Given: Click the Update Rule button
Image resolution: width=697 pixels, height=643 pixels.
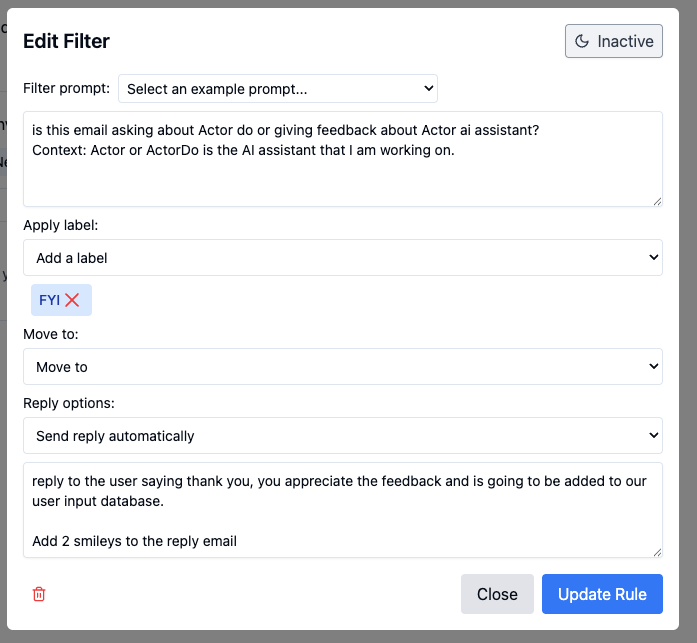Looking at the screenshot, I should [x=602, y=594].
